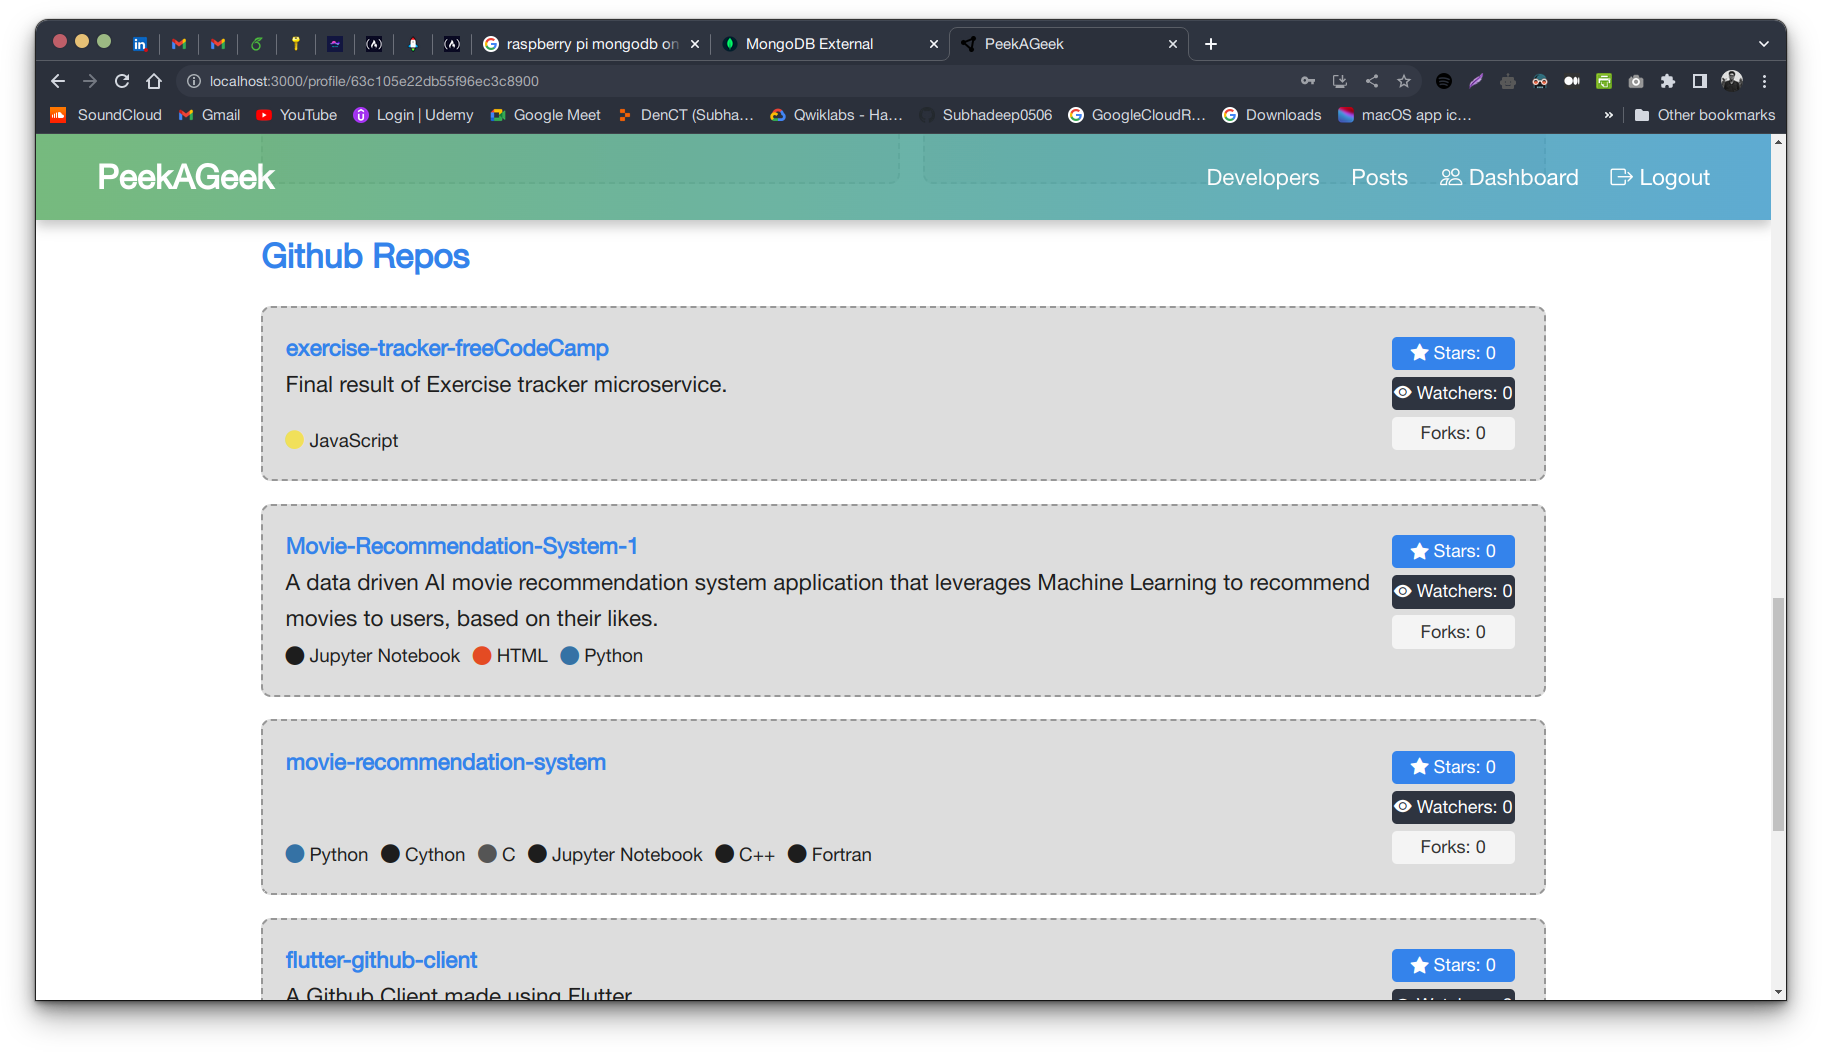Go back to the previous page

[x=58, y=81]
